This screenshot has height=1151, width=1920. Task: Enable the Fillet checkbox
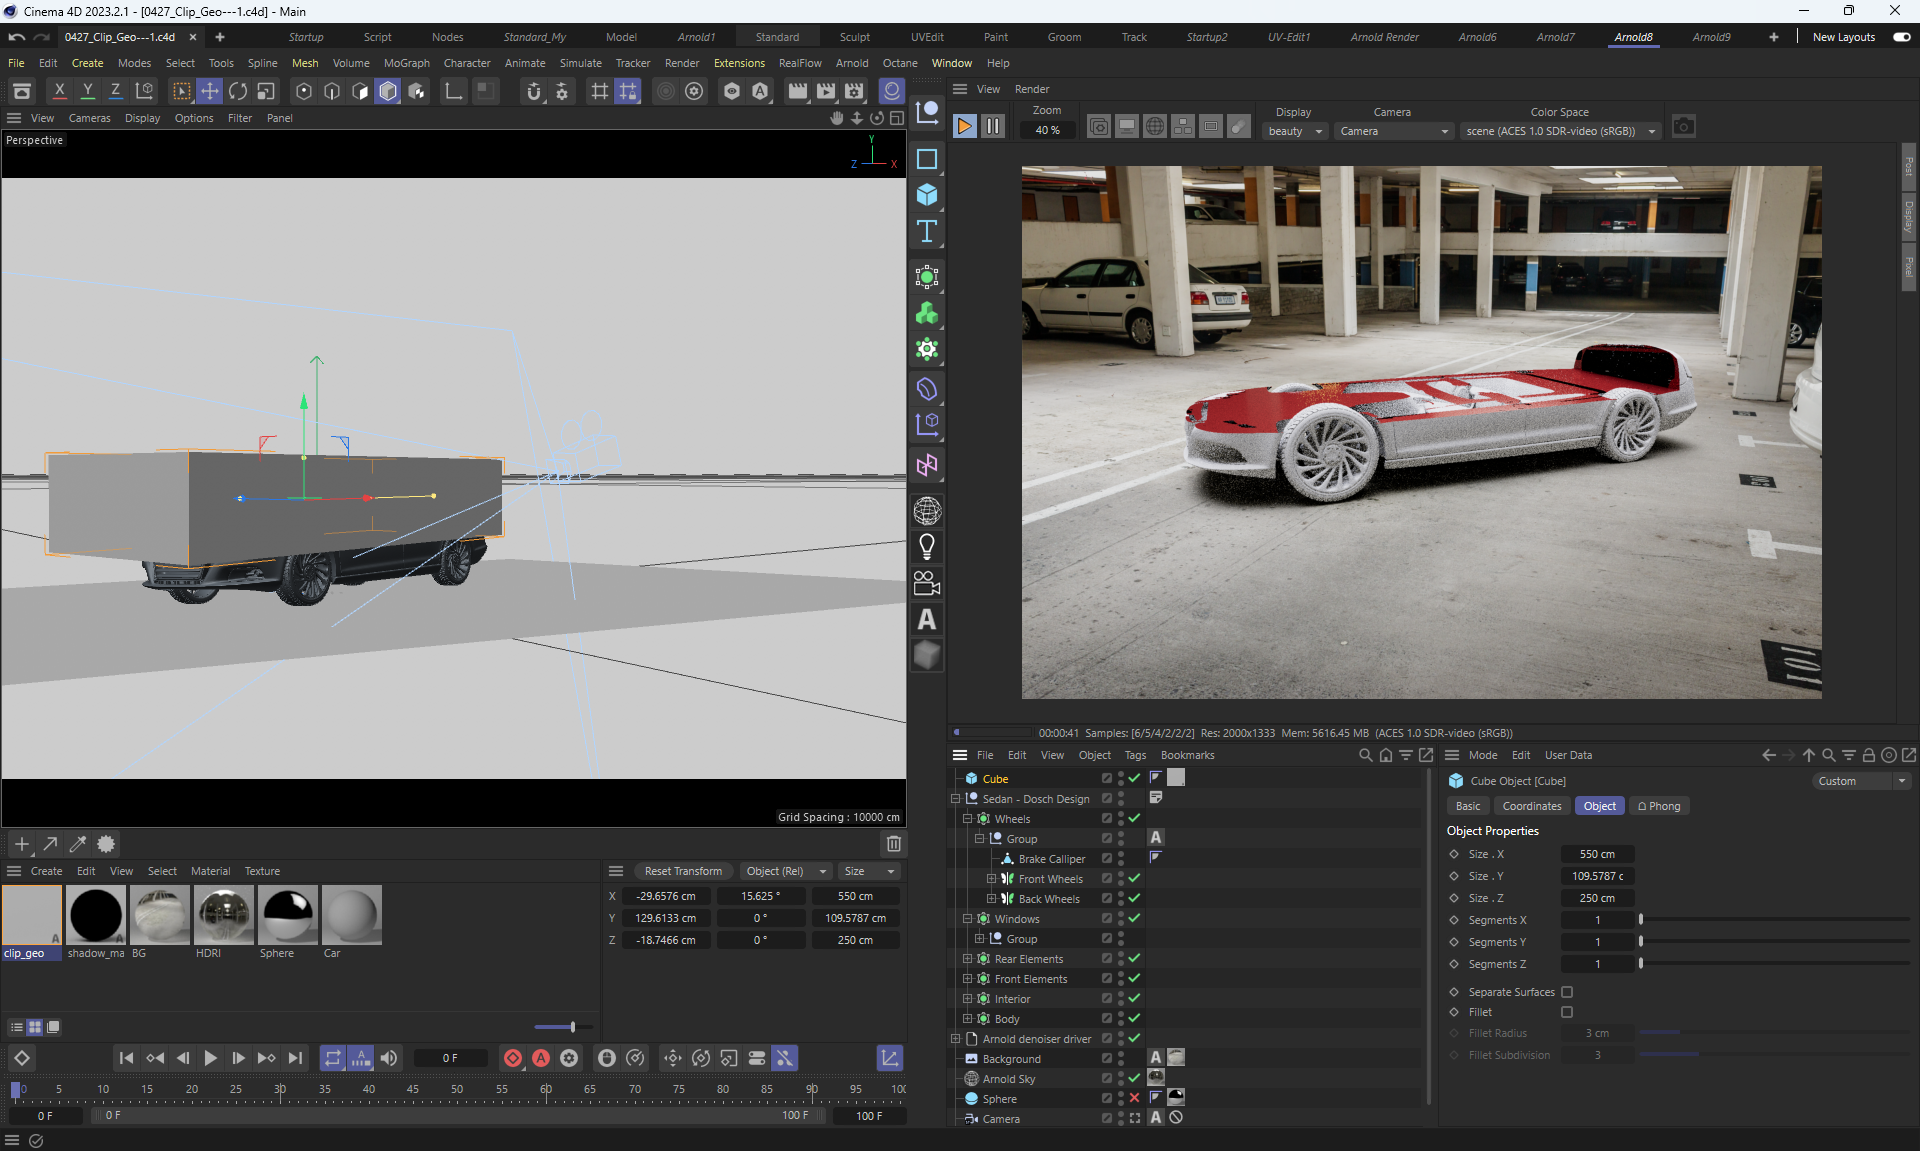pos(1567,1012)
